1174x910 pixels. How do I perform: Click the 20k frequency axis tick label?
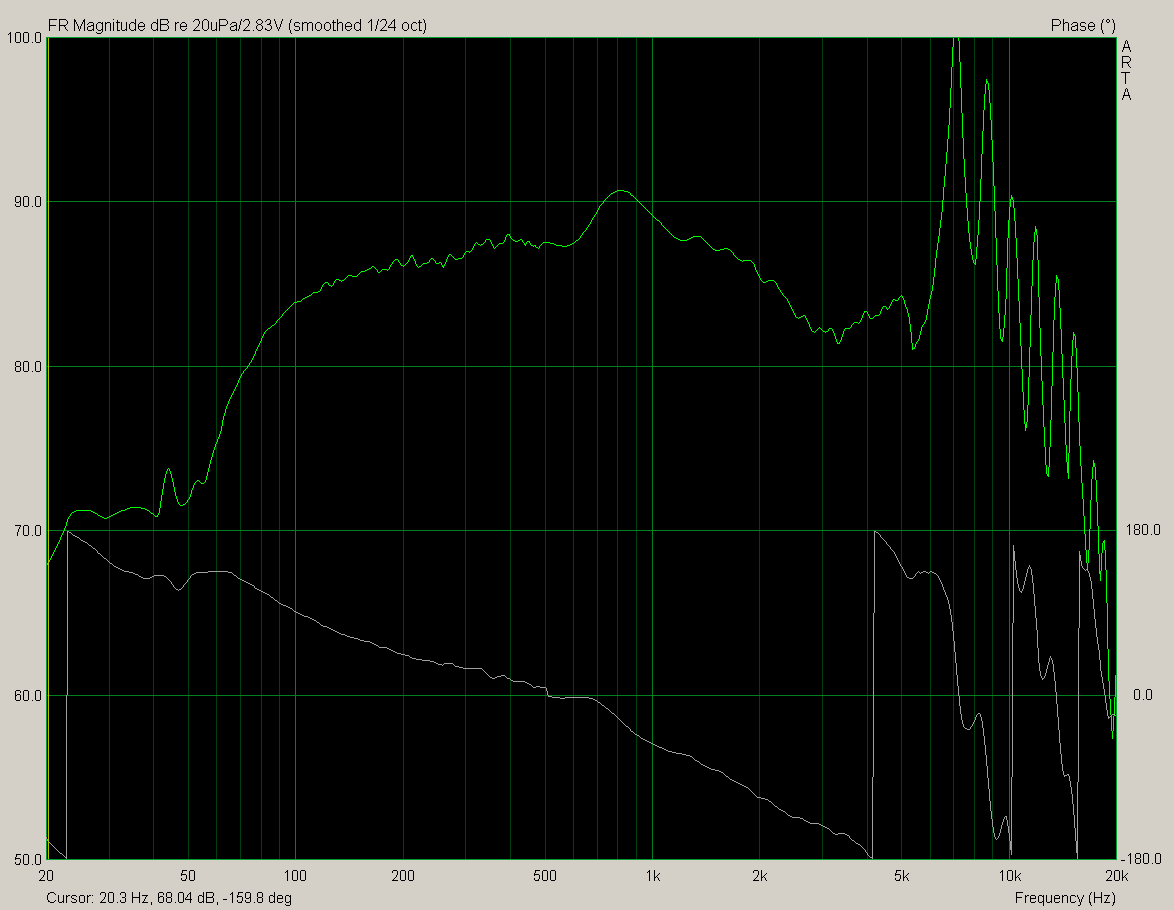(x=1116, y=876)
